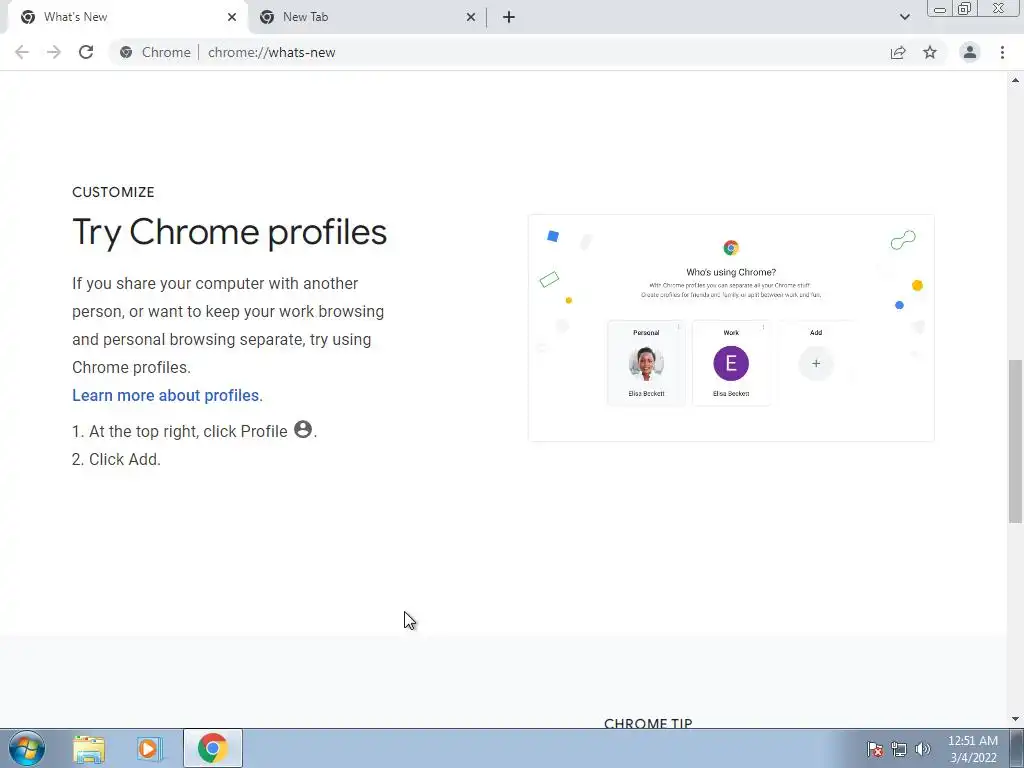Click the Chrome taskbar icon
Viewport: 1024px width, 768px height.
(212, 748)
